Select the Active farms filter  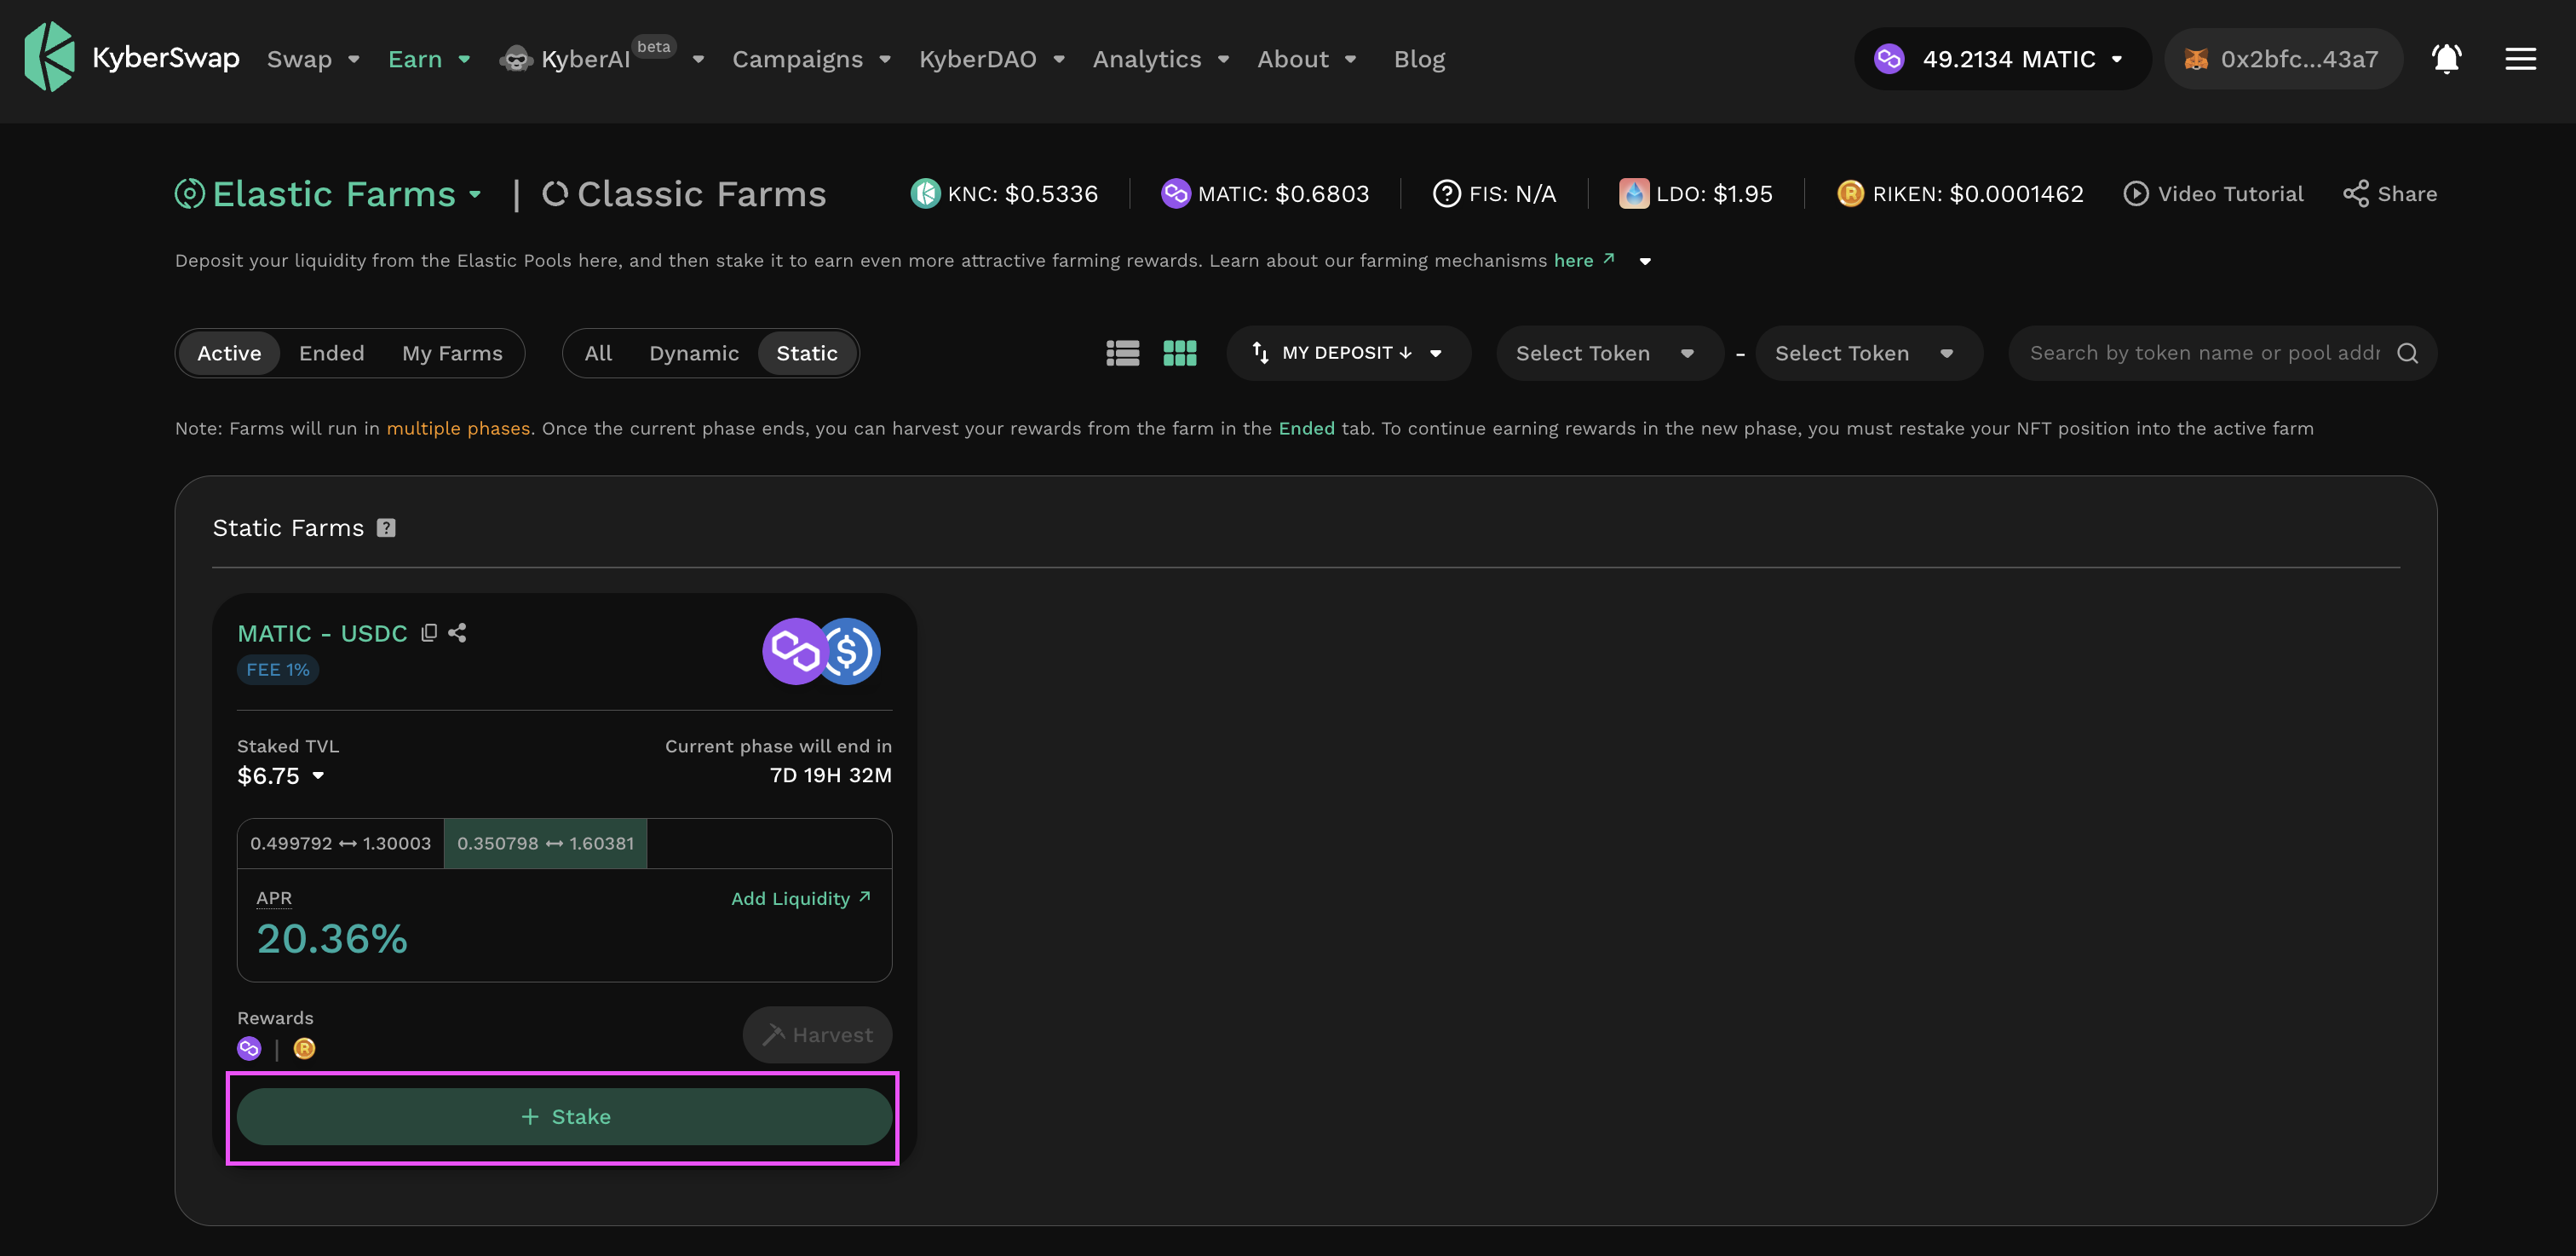229,353
